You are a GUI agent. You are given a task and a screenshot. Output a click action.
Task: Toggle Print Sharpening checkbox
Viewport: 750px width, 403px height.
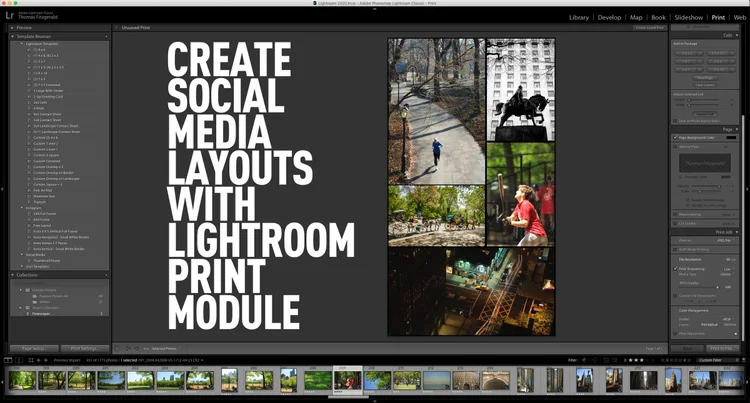click(x=675, y=269)
